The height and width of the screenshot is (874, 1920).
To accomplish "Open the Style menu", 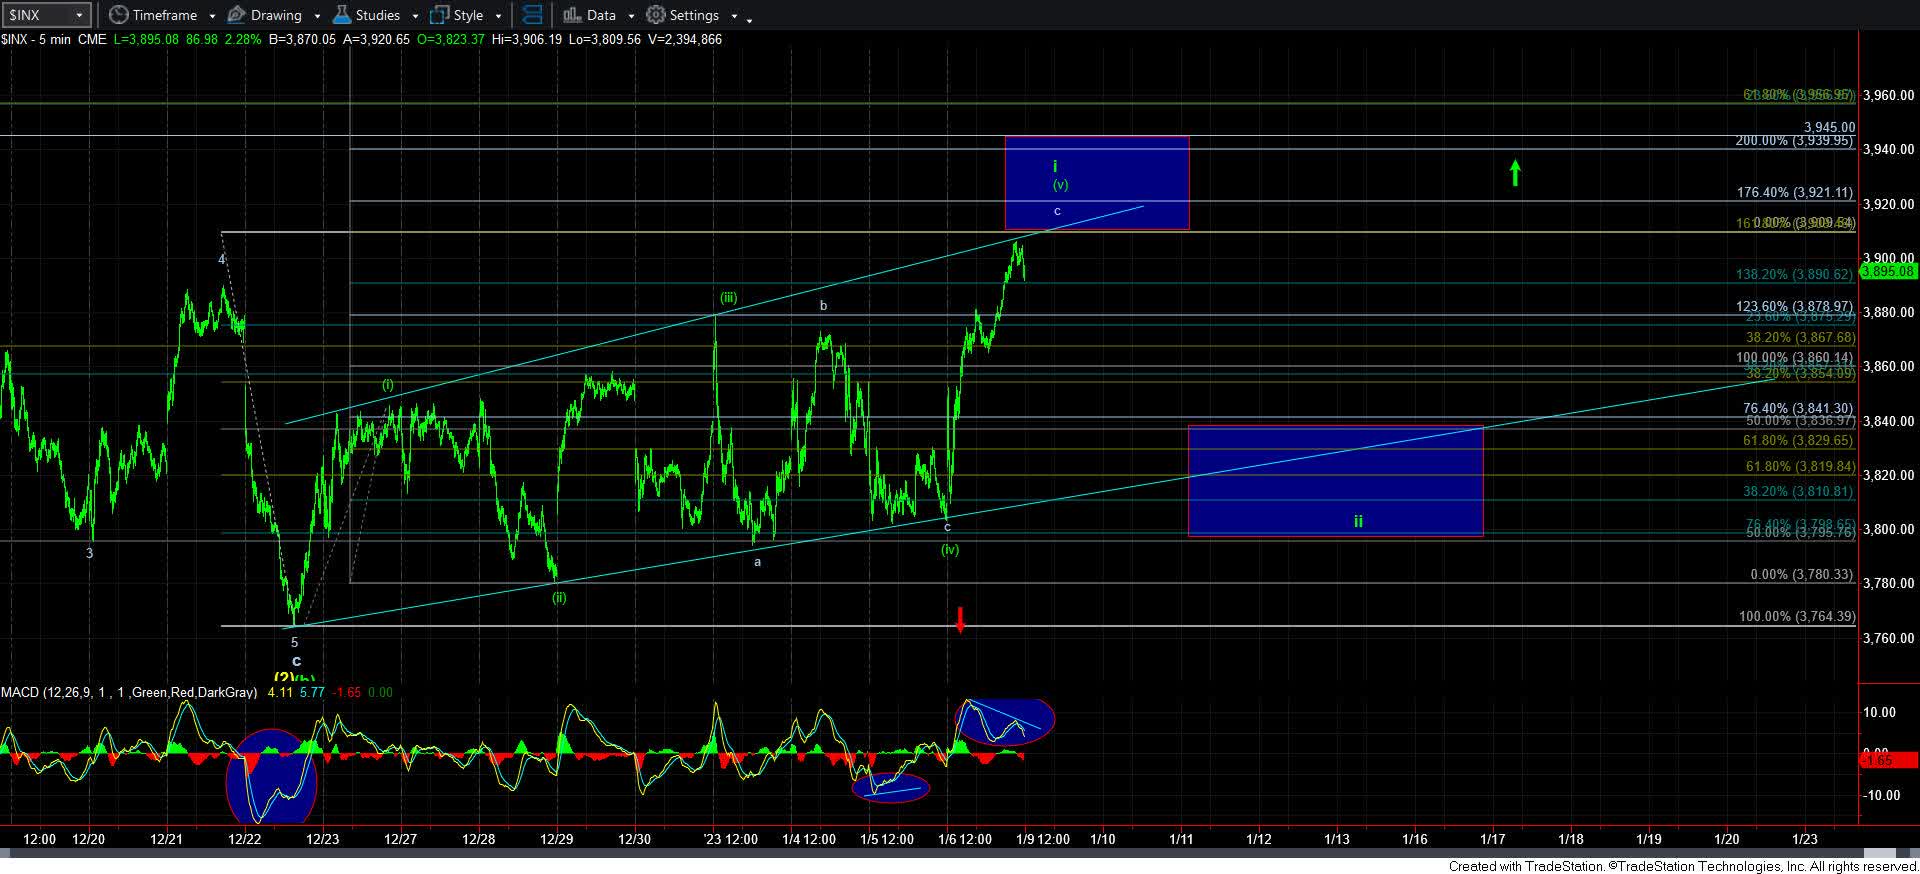I will click(467, 15).
